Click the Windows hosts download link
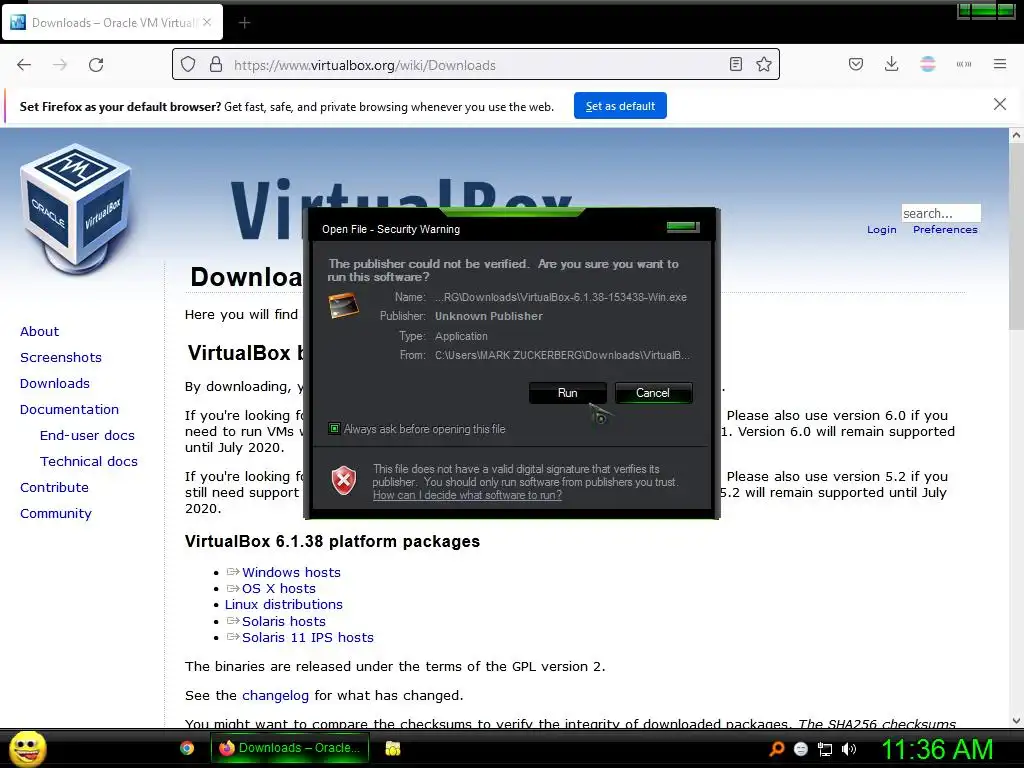1024x768 pixels. (x=291, y=572)
